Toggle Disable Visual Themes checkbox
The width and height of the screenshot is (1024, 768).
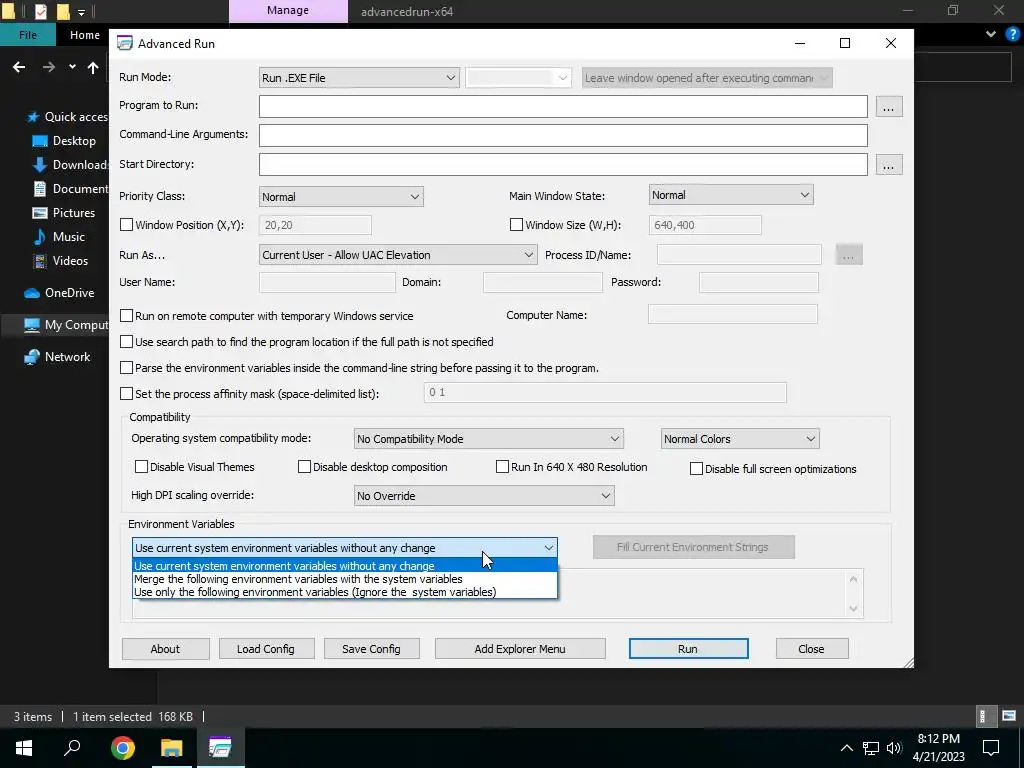tap(141, 467)
